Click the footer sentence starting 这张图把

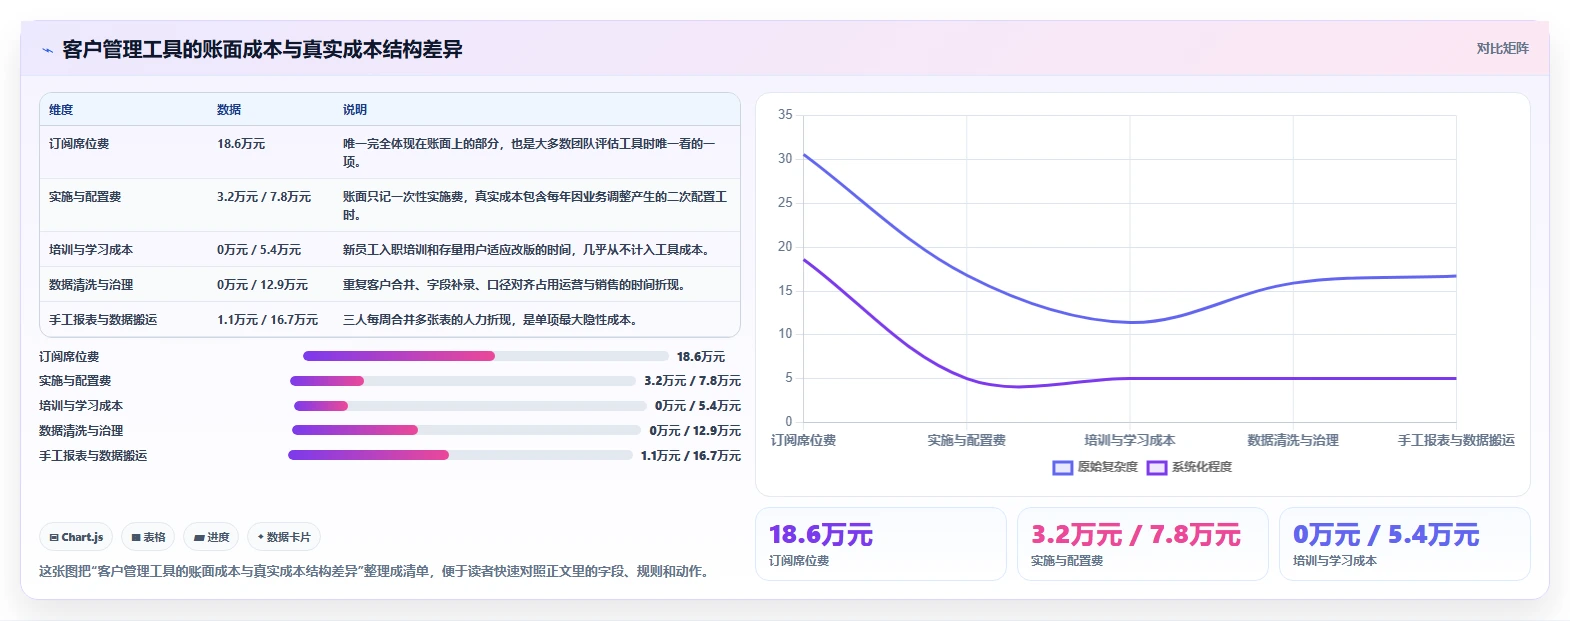coord(376,572)
